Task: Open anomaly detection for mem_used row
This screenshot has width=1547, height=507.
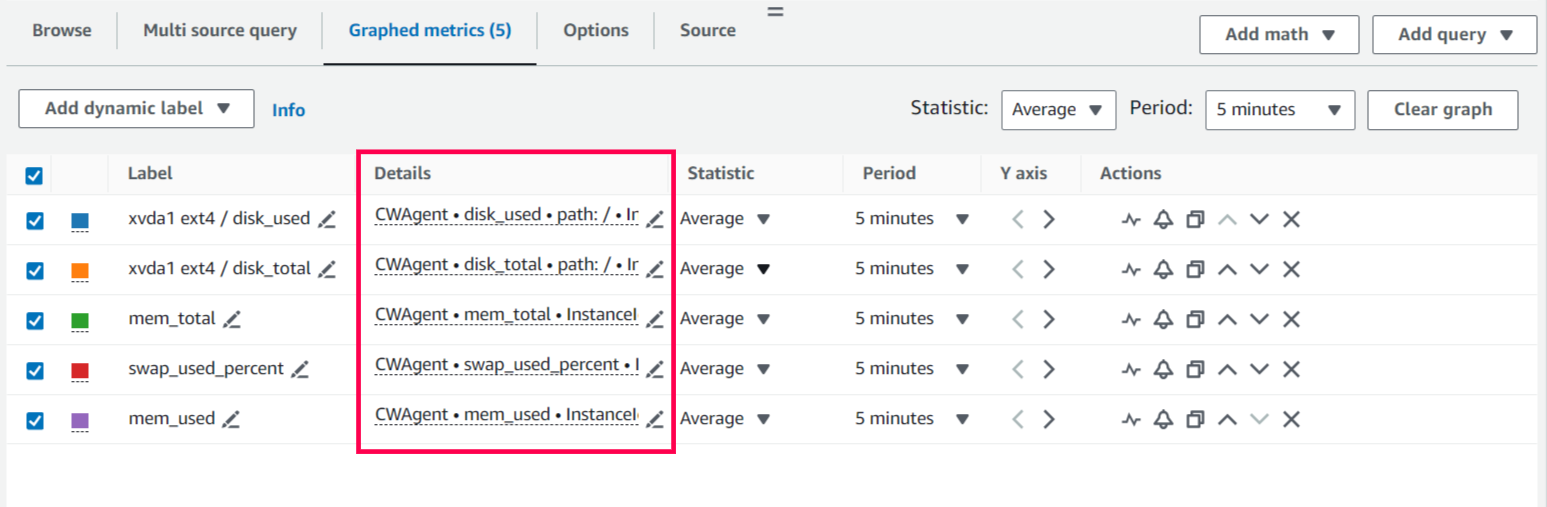Action: click(1130, 419)
